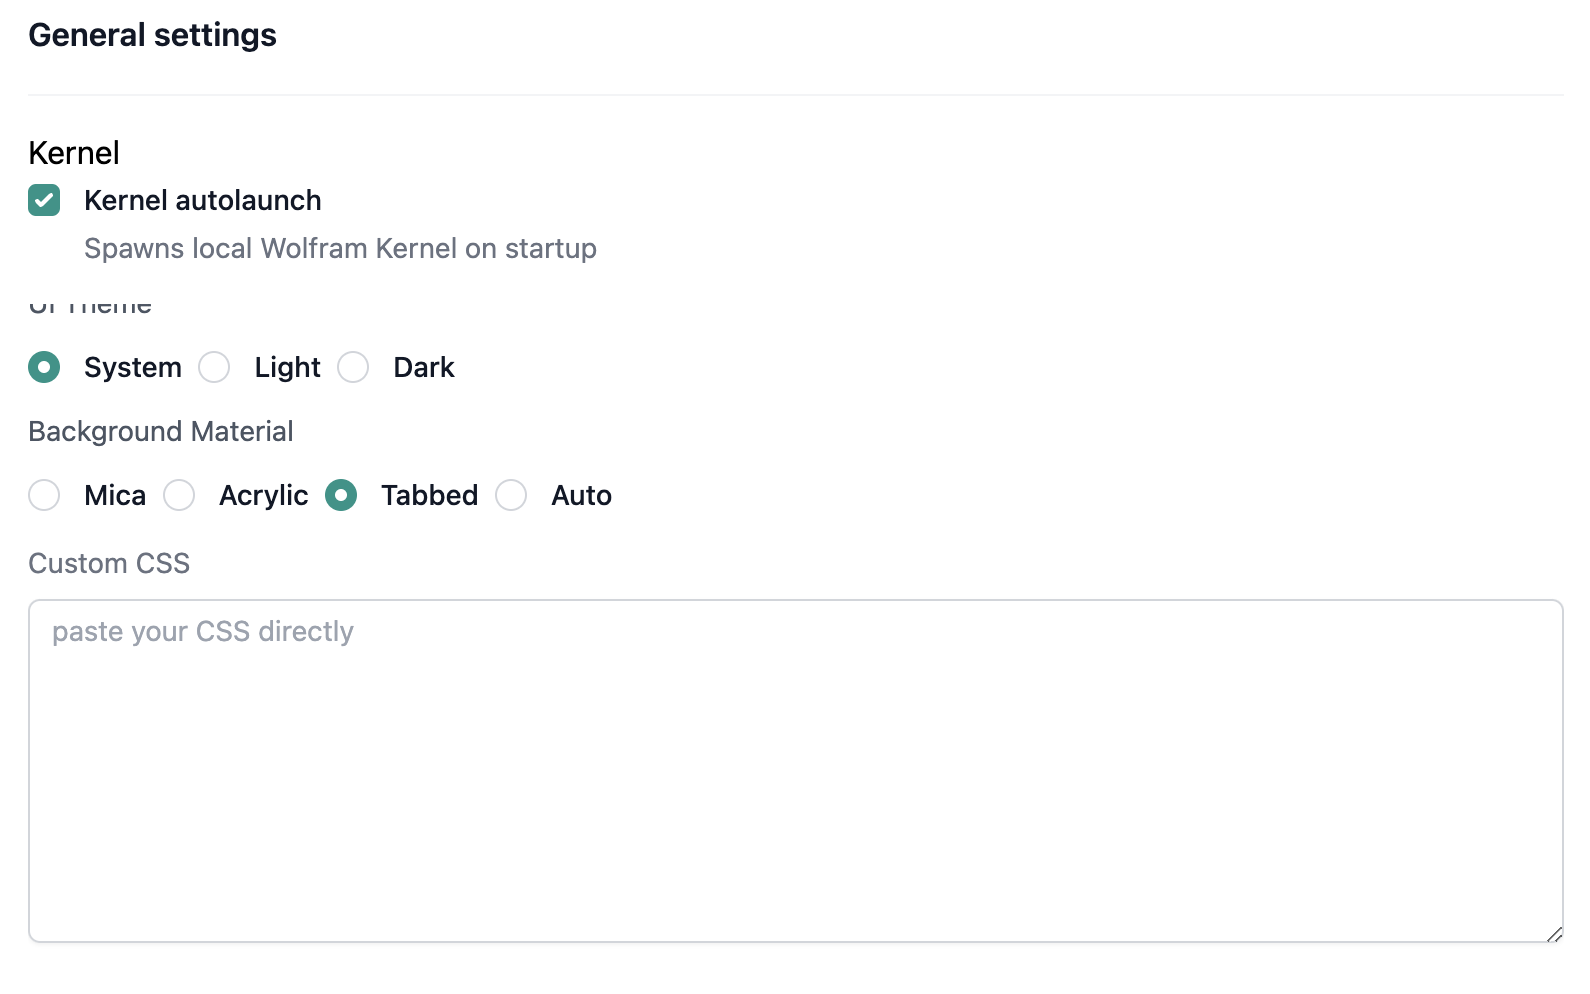Click the 'Custom CSS' field label

tap(109, 563)
